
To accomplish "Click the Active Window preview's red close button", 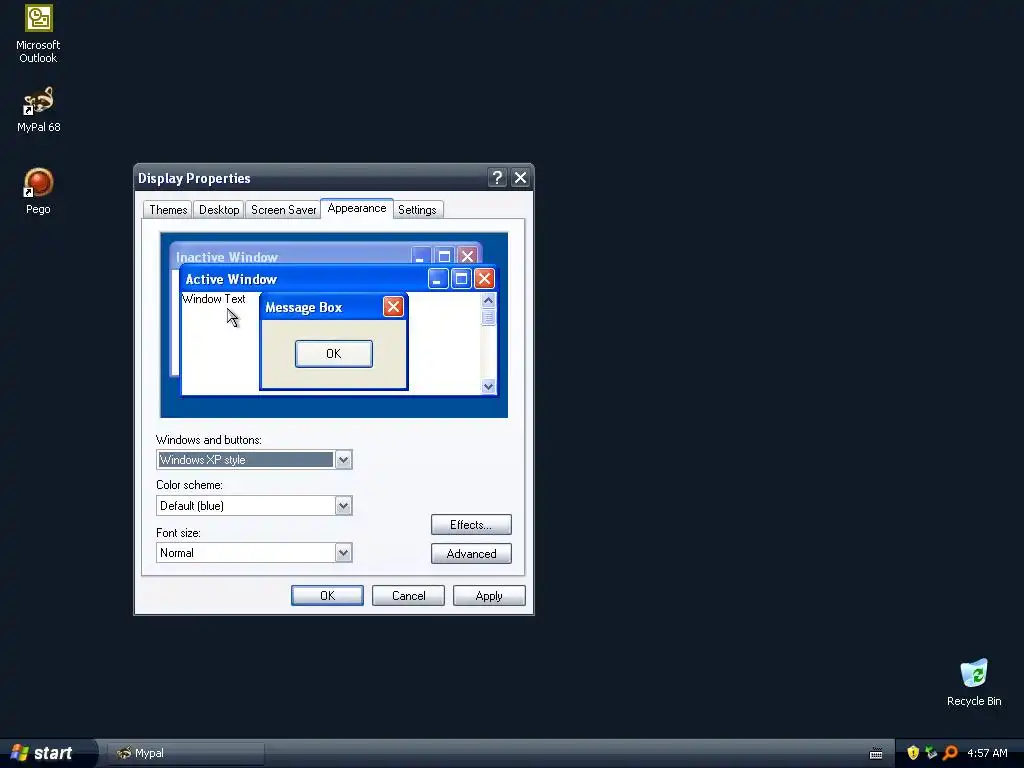I will (x=484, y=279).
